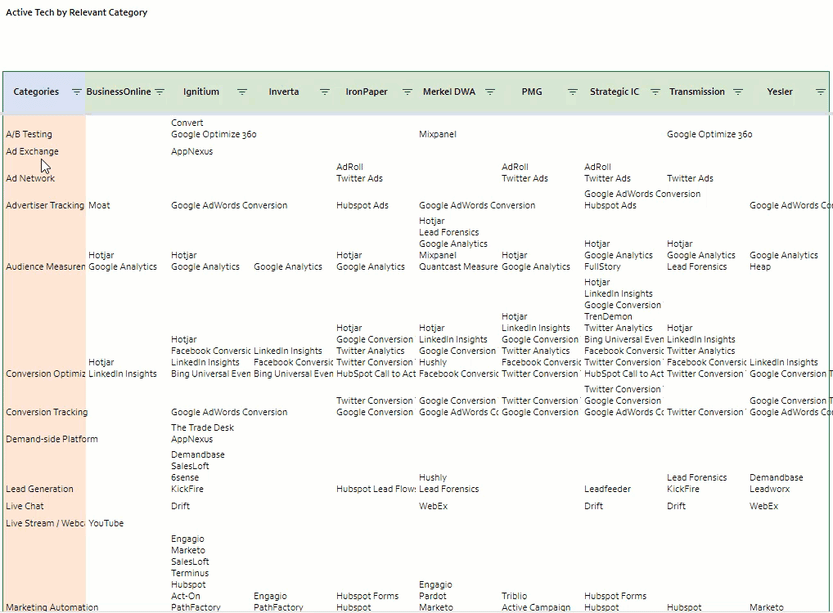Open the Yesler column filter icon
The width and height of the screenshot is (833, 613).
[821, 92]
